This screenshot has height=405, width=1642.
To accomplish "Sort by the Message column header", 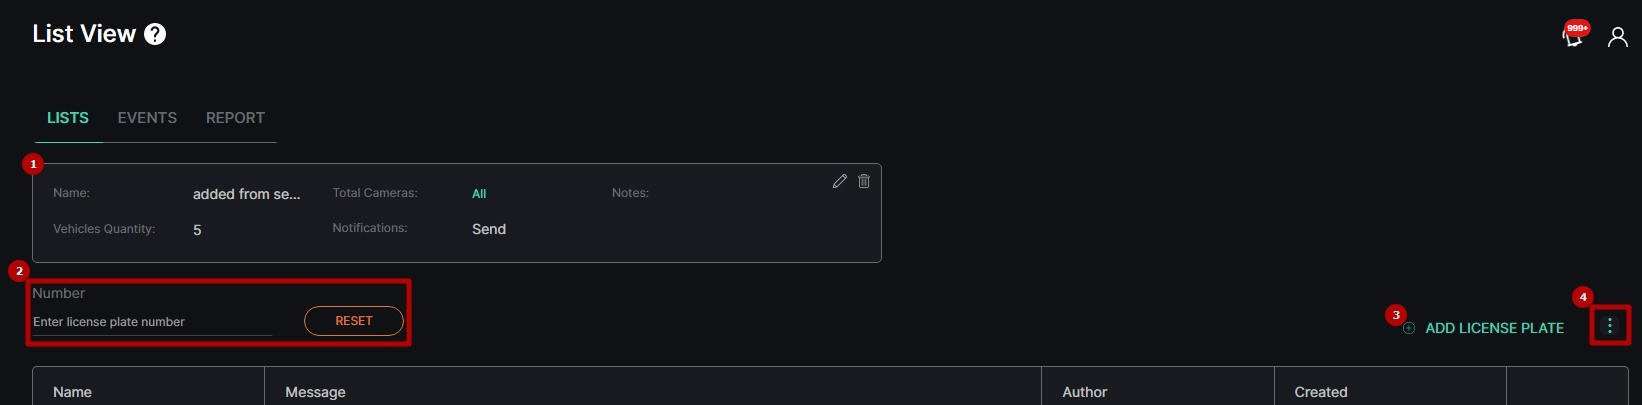I will tap(315, 392).
